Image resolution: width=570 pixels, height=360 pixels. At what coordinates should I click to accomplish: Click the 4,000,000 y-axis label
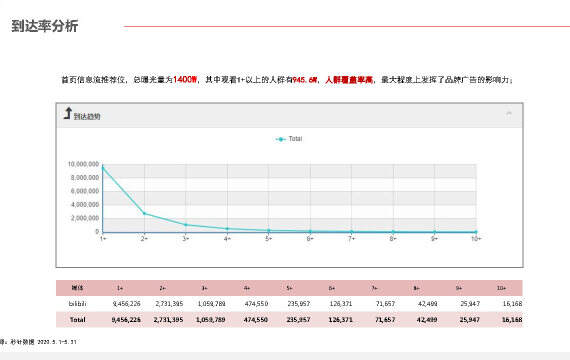85,205
